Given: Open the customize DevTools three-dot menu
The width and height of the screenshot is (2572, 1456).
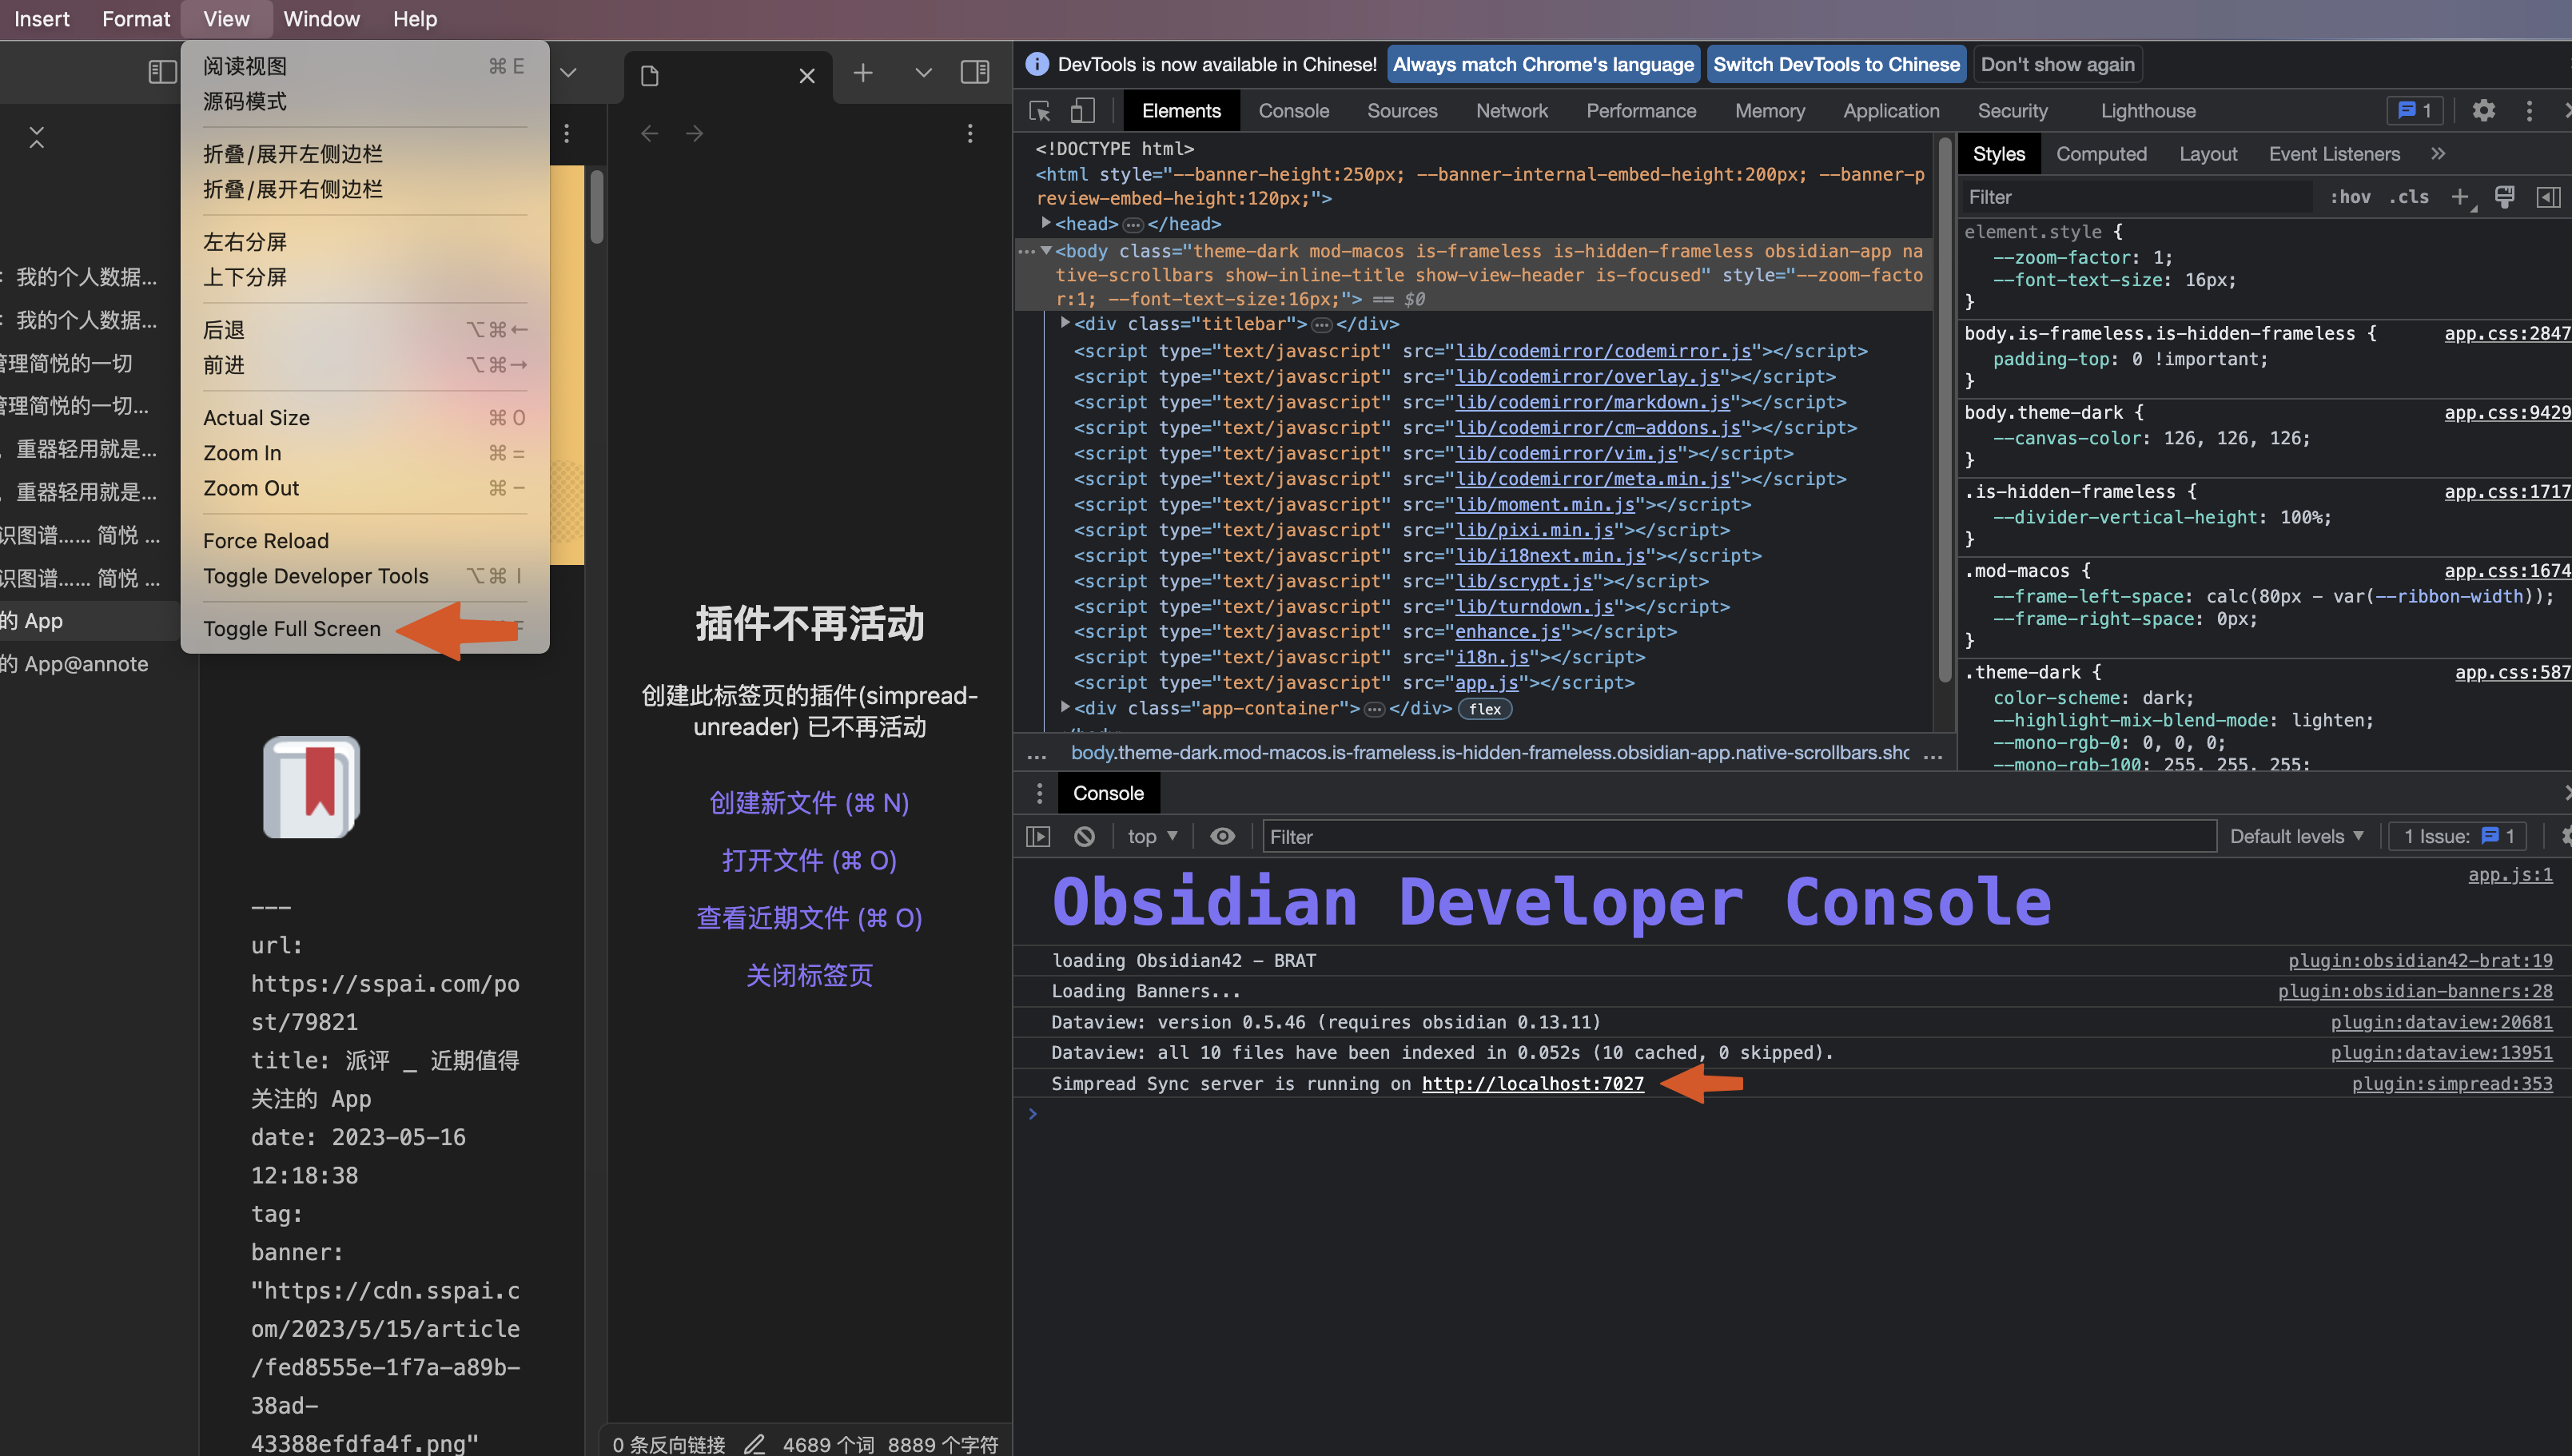Looking at the screenshot, I should click(x=2530, y=110).
